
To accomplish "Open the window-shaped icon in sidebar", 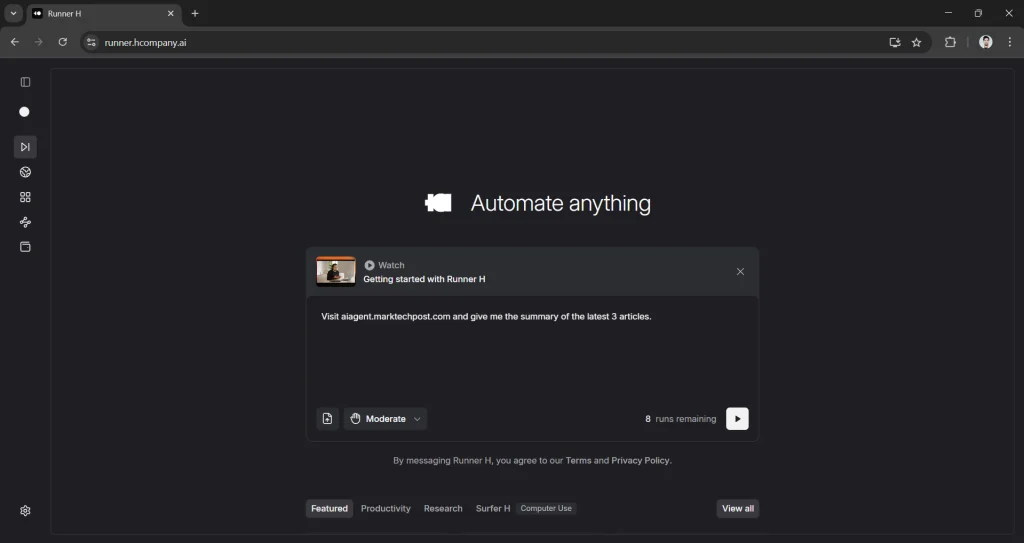I will [x=25, y=247].
